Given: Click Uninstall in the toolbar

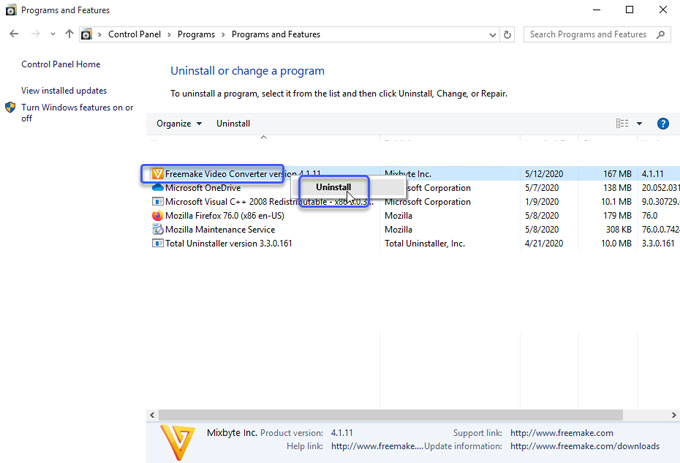Looking at the screenshot, I should point(233,124).
